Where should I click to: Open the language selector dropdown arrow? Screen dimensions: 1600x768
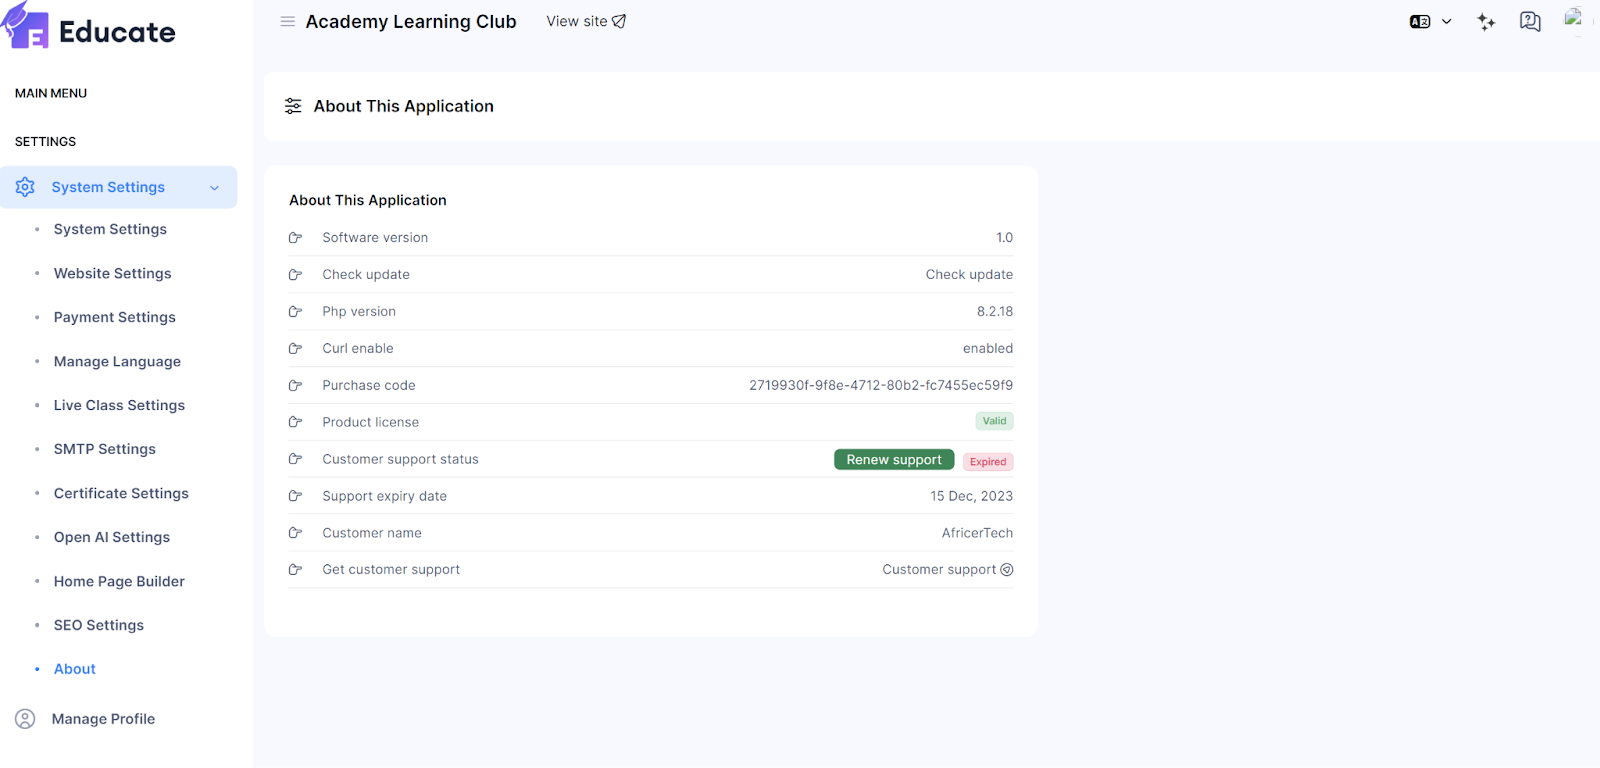(x=1446, y=22)
